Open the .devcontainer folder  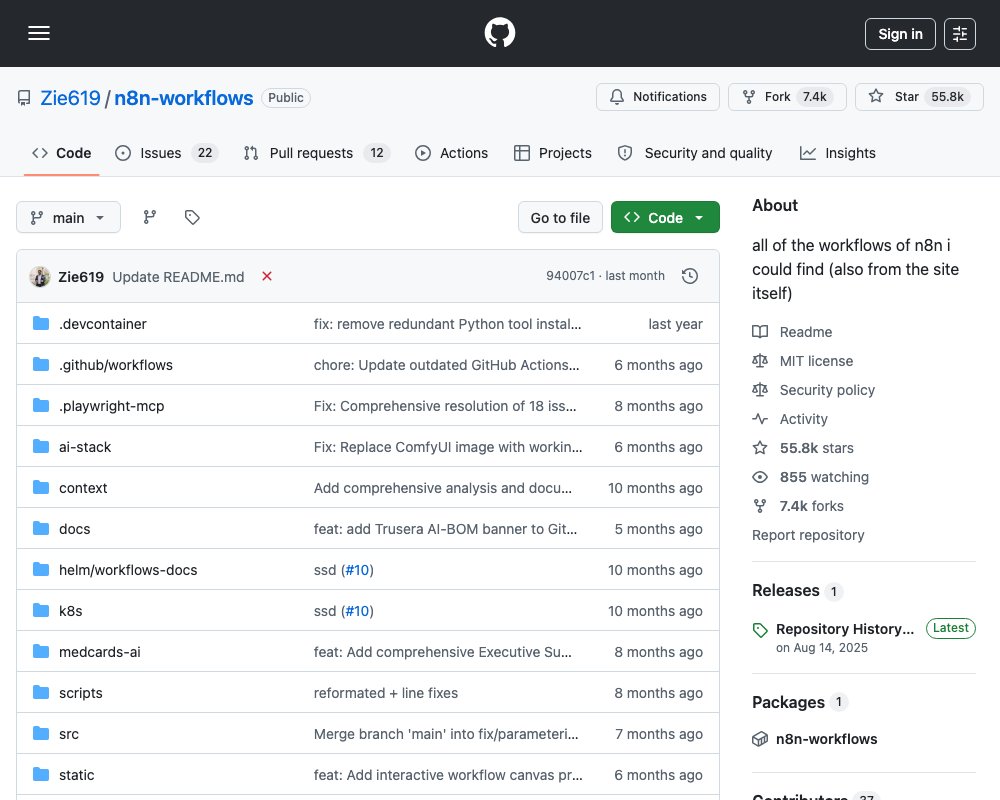pos(103,324)
